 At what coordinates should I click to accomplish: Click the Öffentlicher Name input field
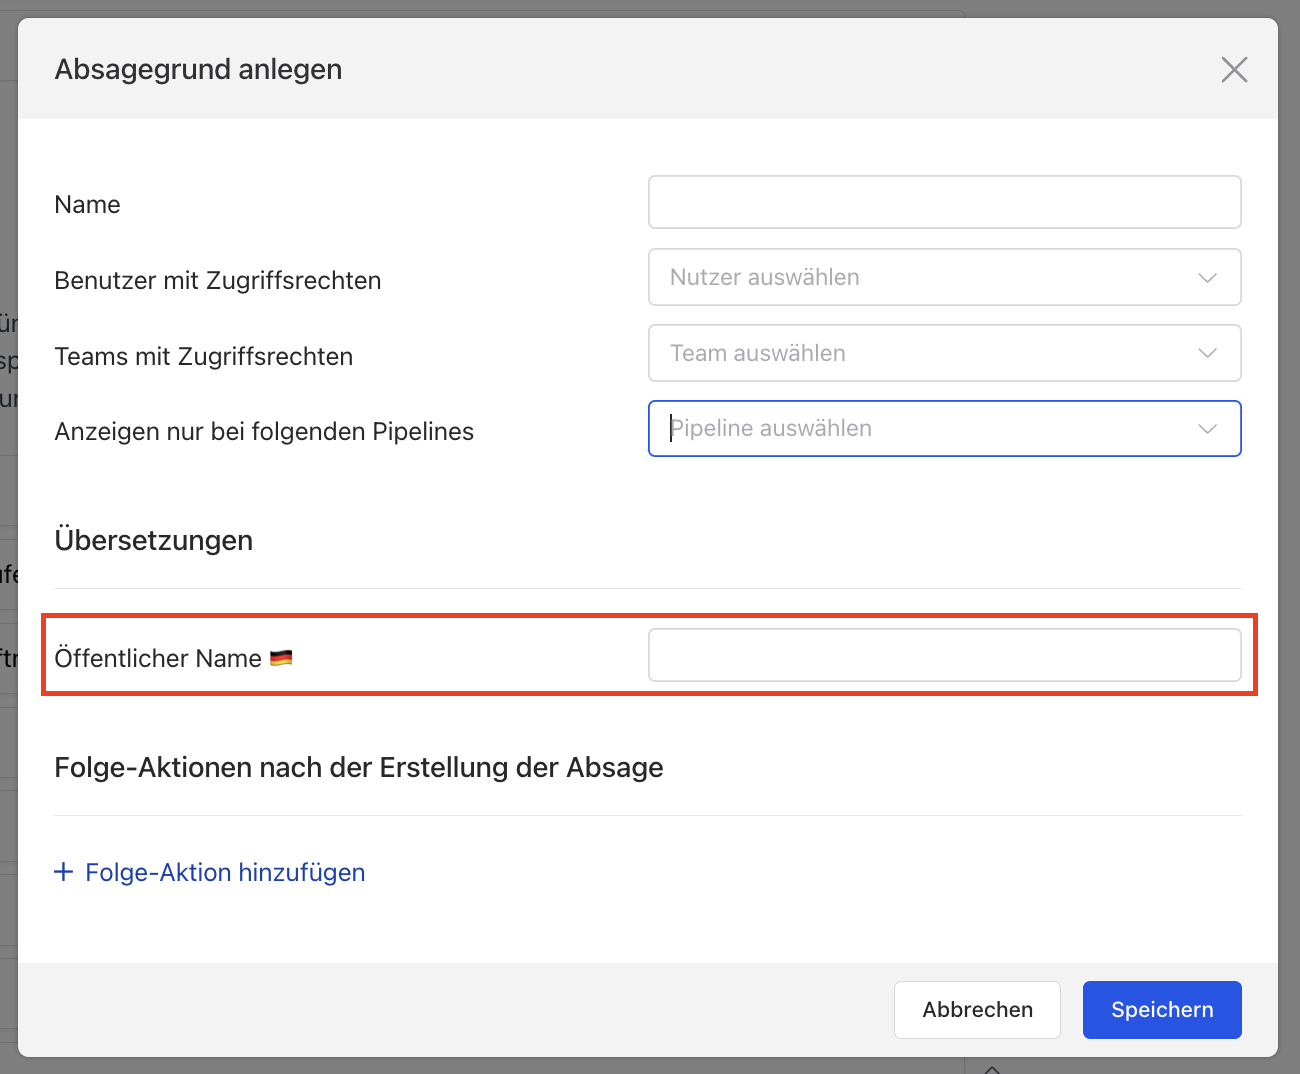[x=944, y=655]
